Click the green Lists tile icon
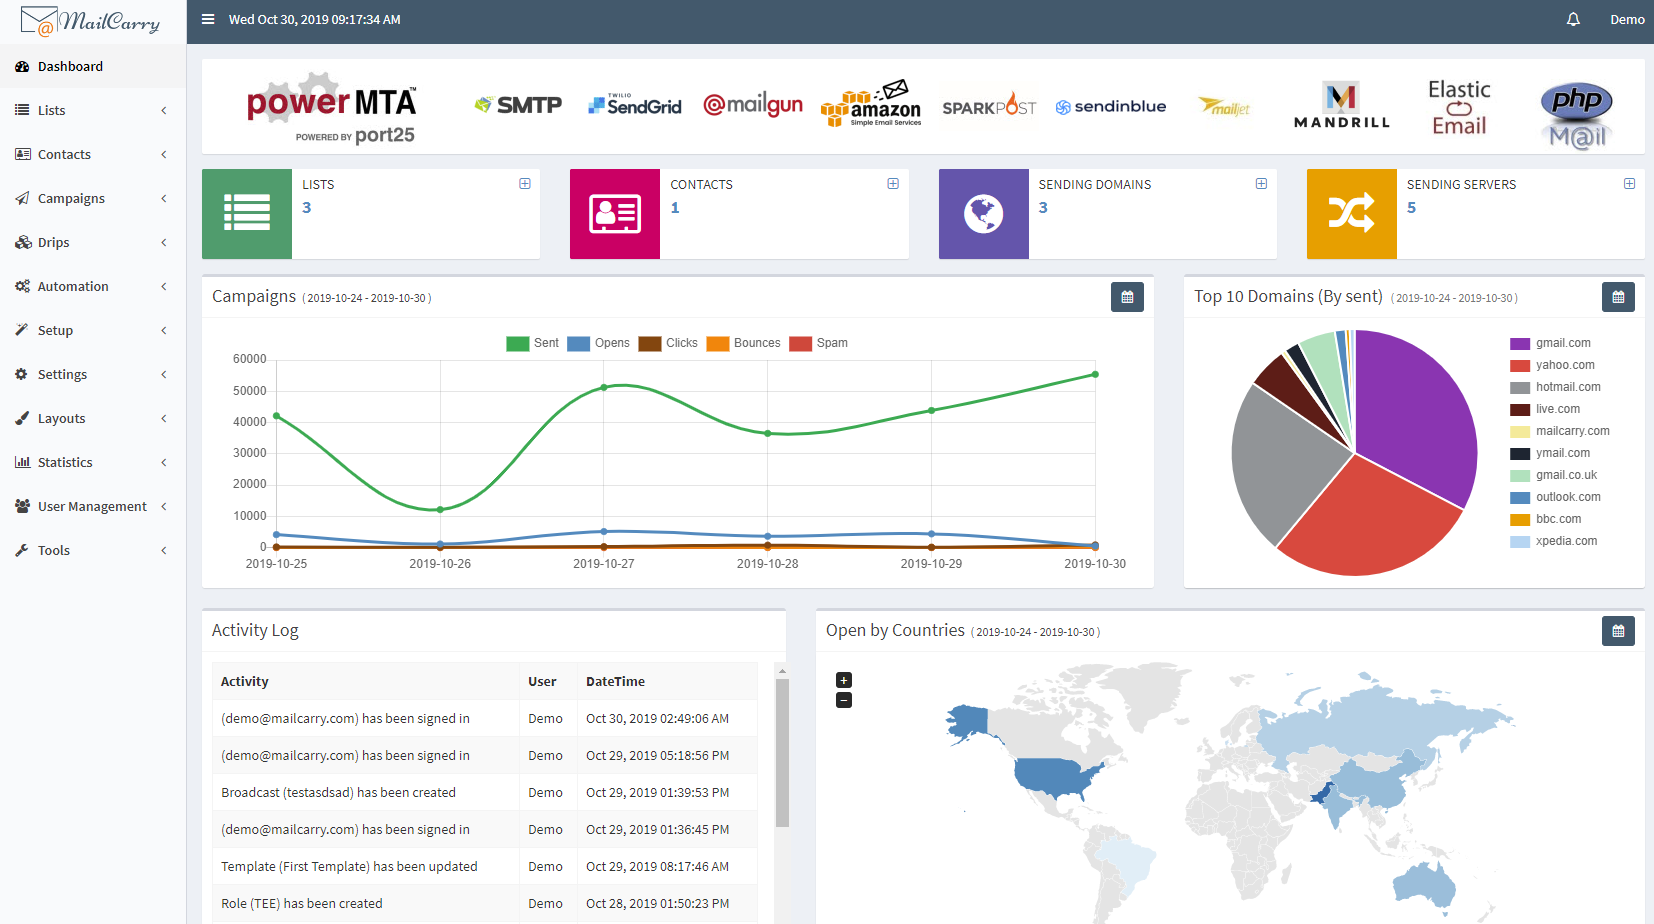The width and height of the screenshot is (1654, 924). point(247,213)
